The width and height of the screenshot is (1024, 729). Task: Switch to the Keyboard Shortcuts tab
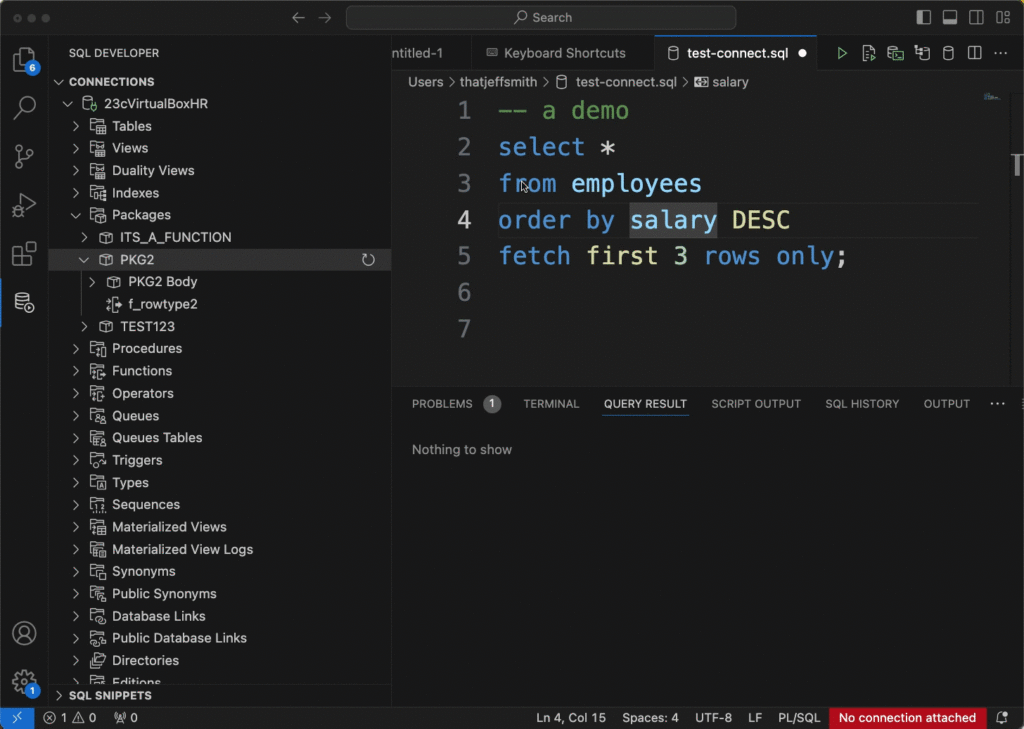[562, 54]
